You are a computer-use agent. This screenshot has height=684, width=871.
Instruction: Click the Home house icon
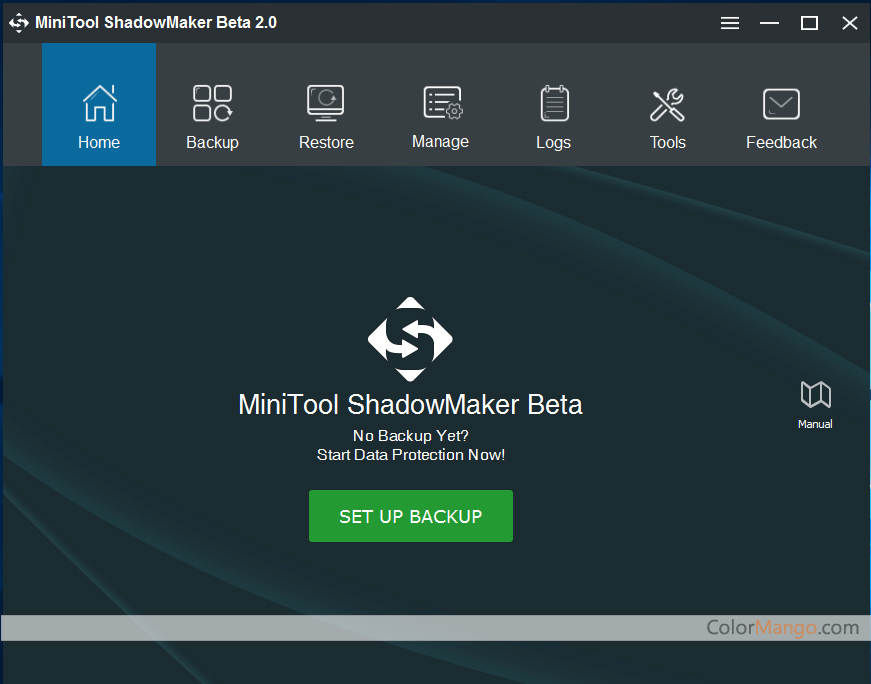point(99,103)
